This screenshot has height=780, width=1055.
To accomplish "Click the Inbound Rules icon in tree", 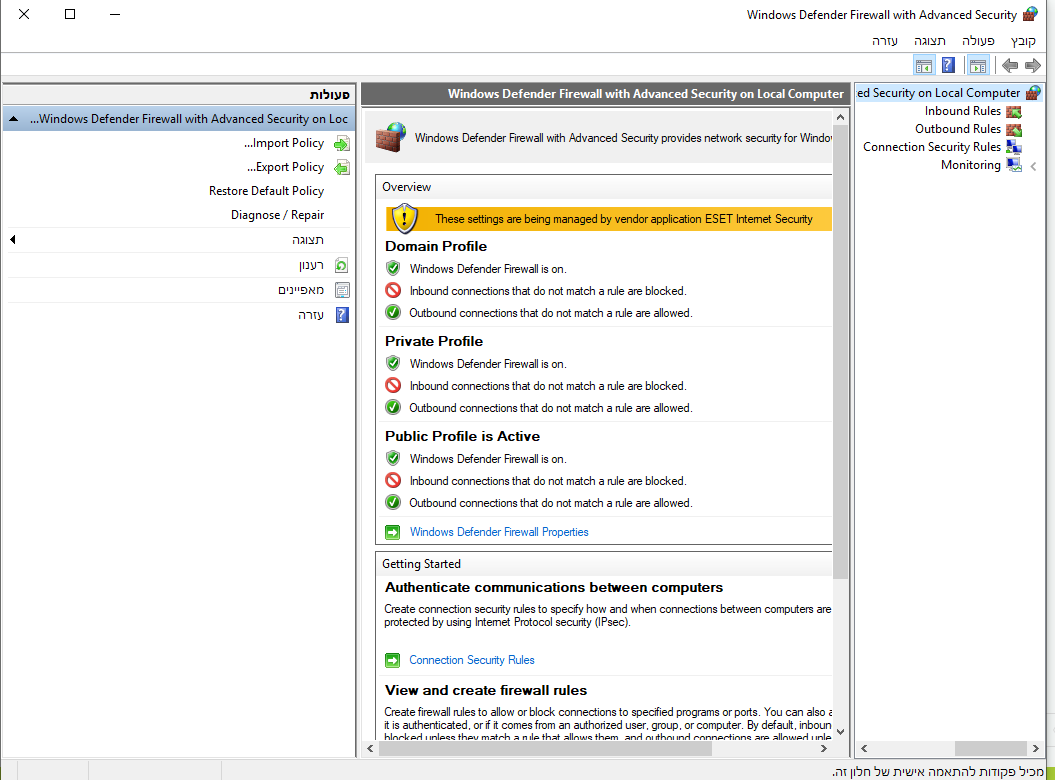I will point(1014,112).
